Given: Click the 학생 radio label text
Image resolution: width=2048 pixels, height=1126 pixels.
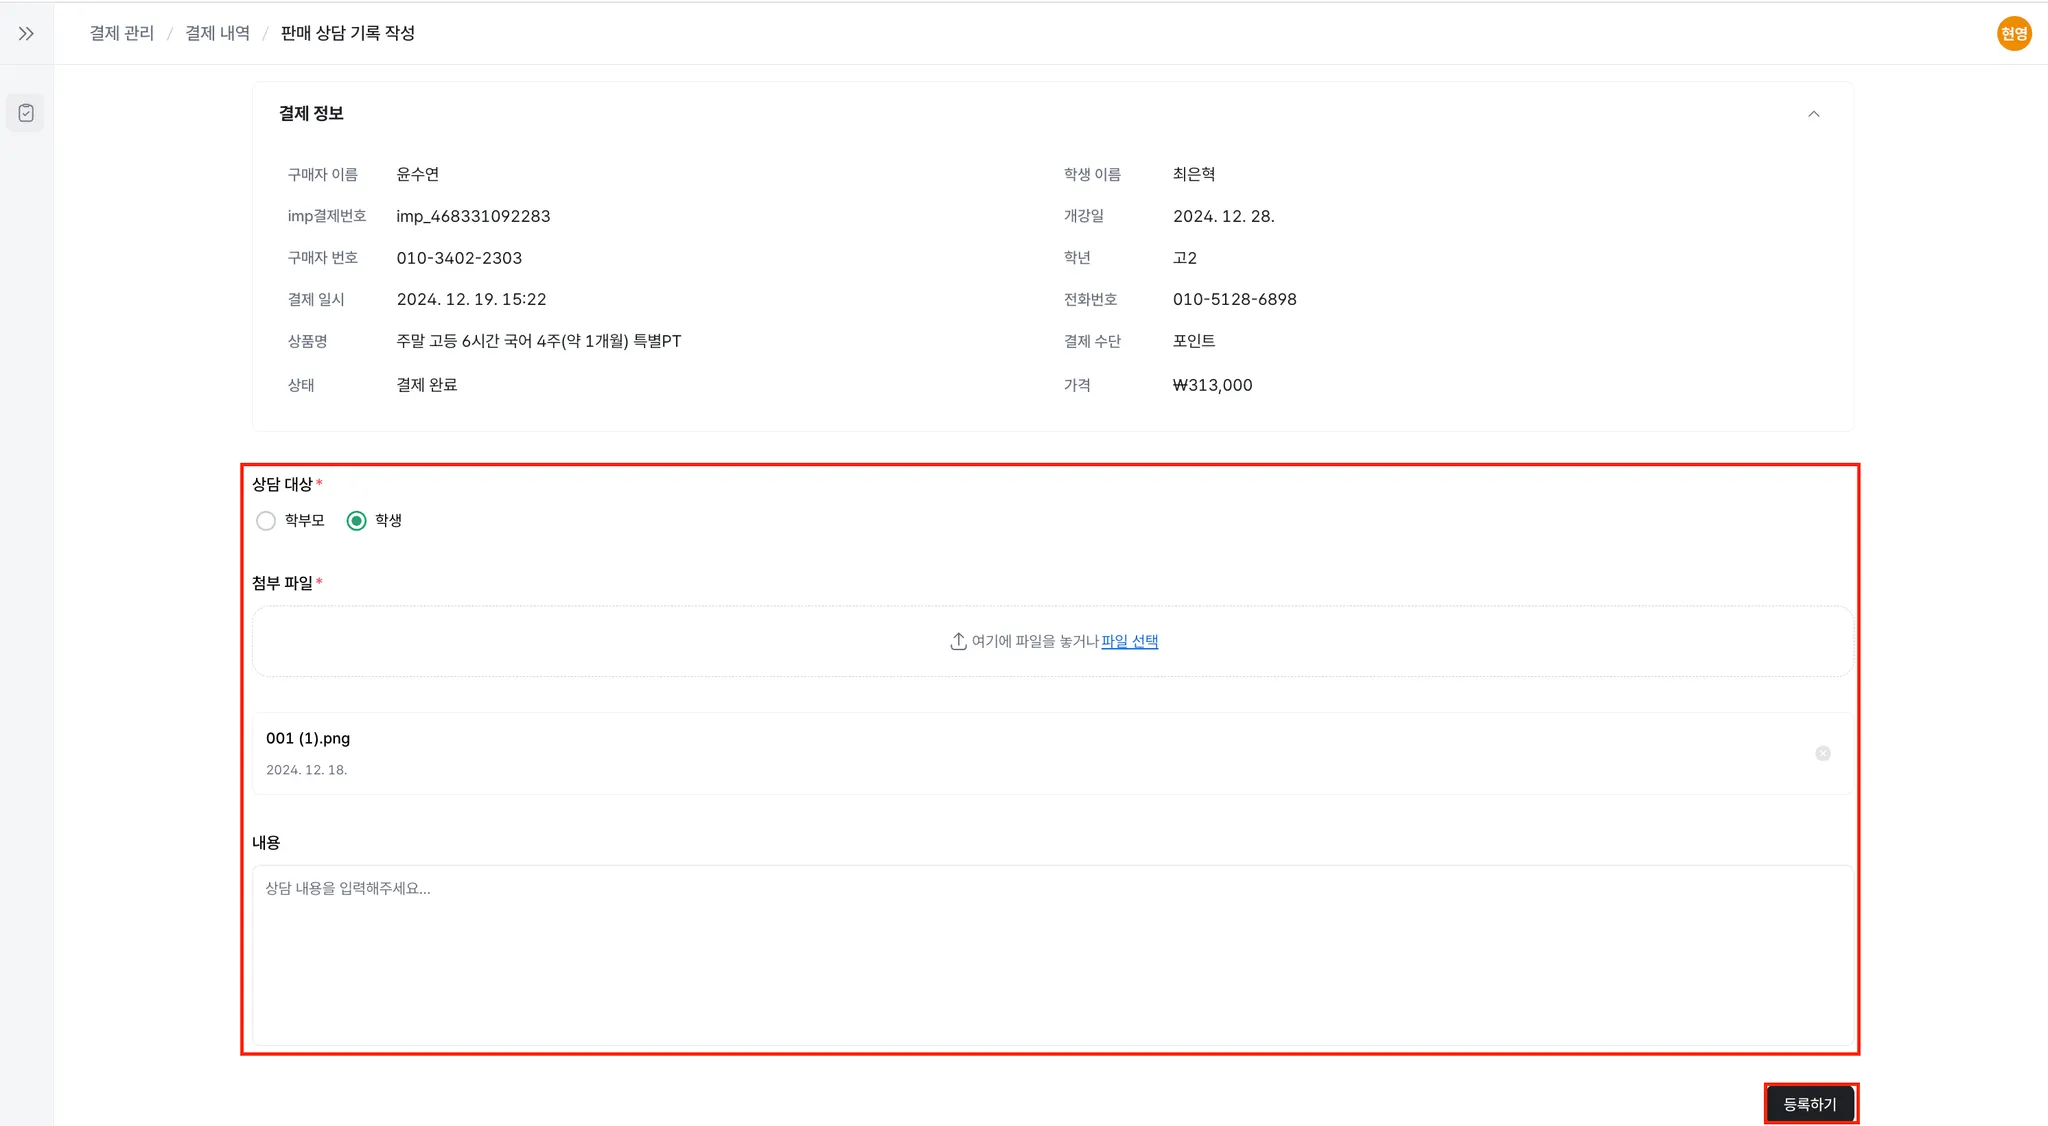Looking at the screenshot, I should [x=388, y=521].
